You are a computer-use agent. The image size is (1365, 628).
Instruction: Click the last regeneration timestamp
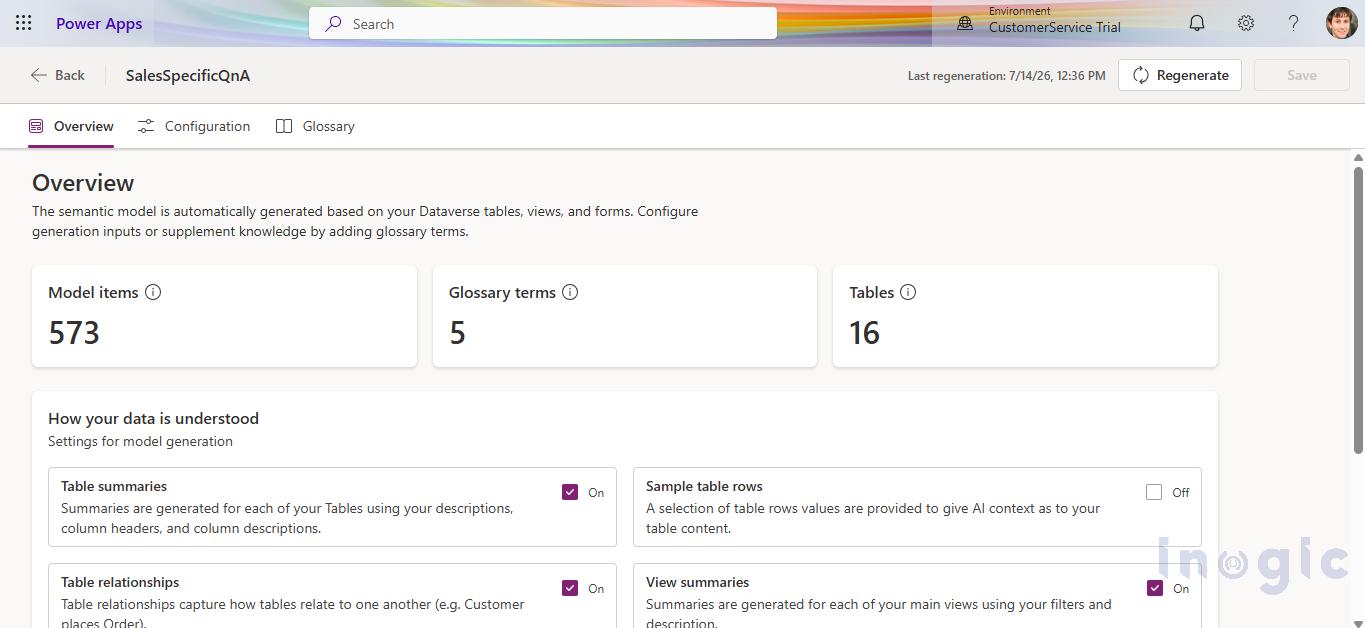(1006, 75)
